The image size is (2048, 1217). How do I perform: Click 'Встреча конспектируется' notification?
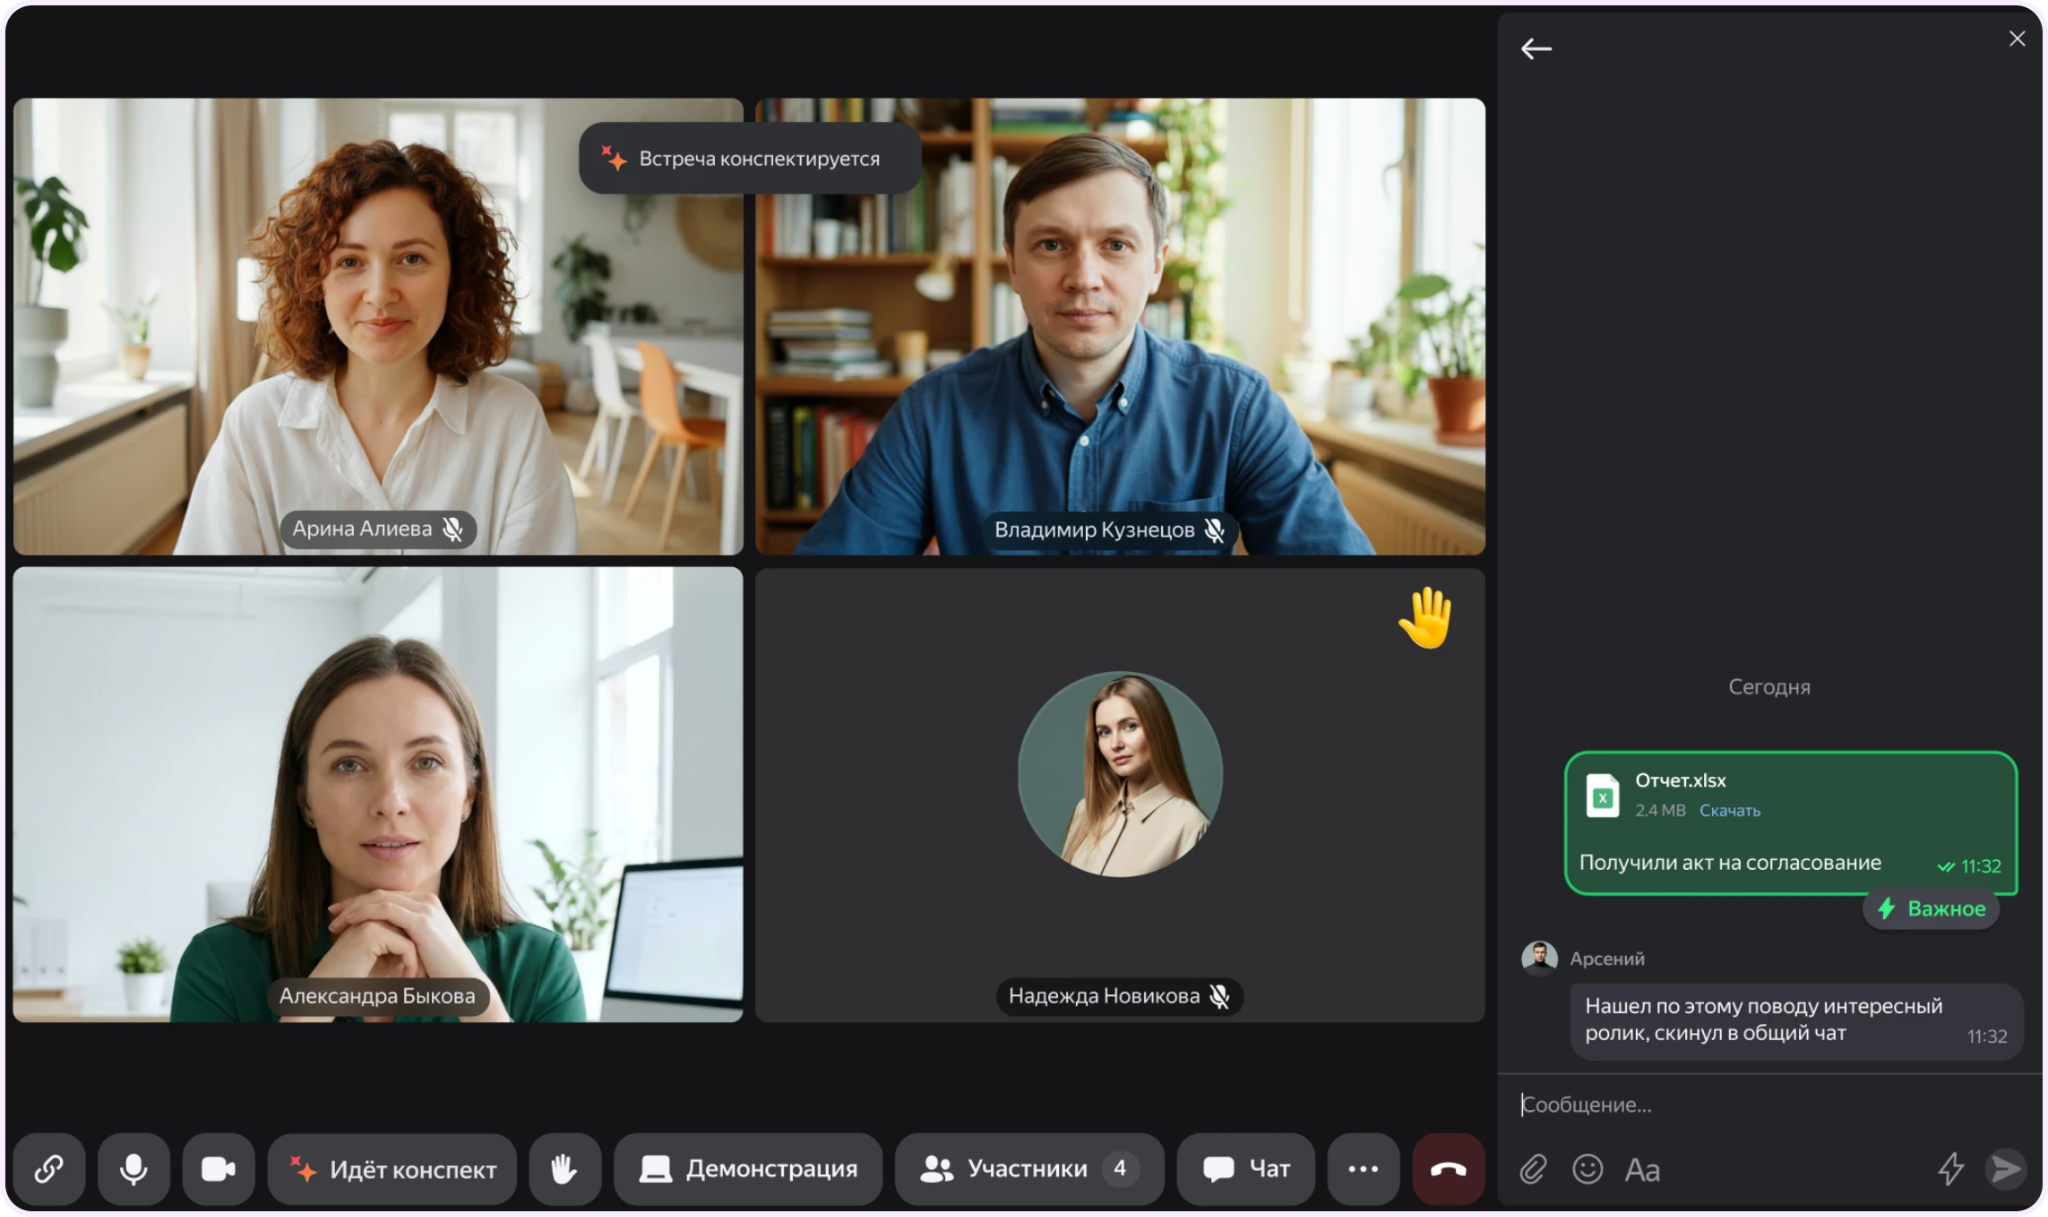pos(750,158)
